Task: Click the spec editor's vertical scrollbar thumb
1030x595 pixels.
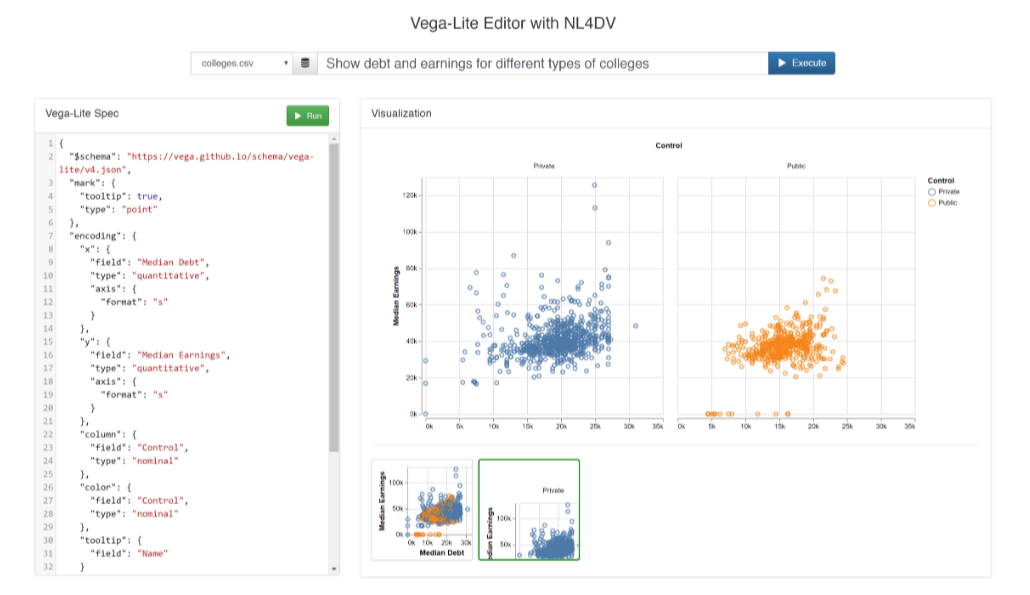Action: (334, 300)
